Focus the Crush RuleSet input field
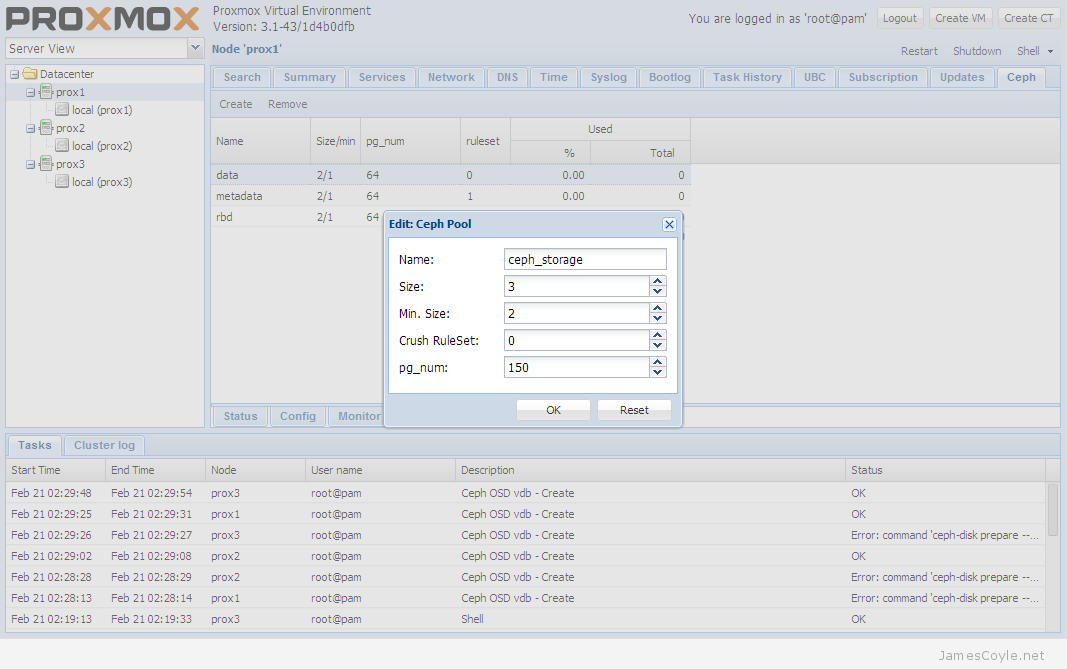This screenshot has width=1067, height=669. pos(577,340)
